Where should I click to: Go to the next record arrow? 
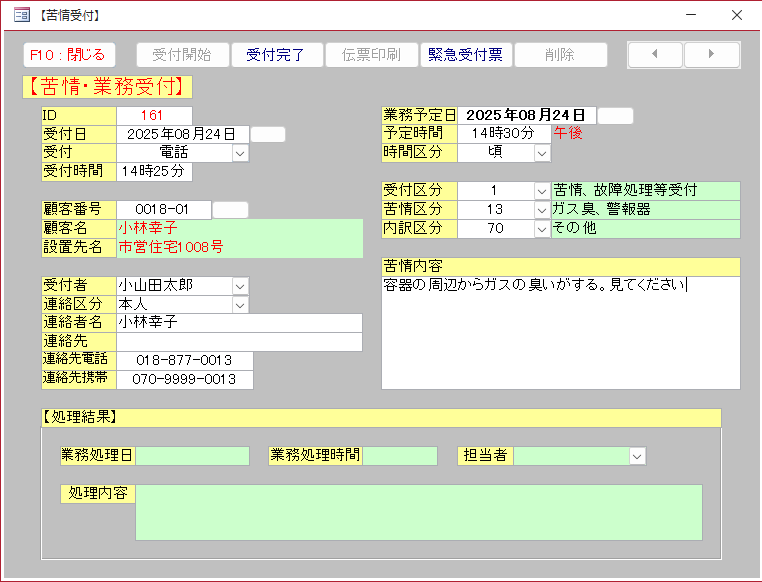(x=712, y=55)
